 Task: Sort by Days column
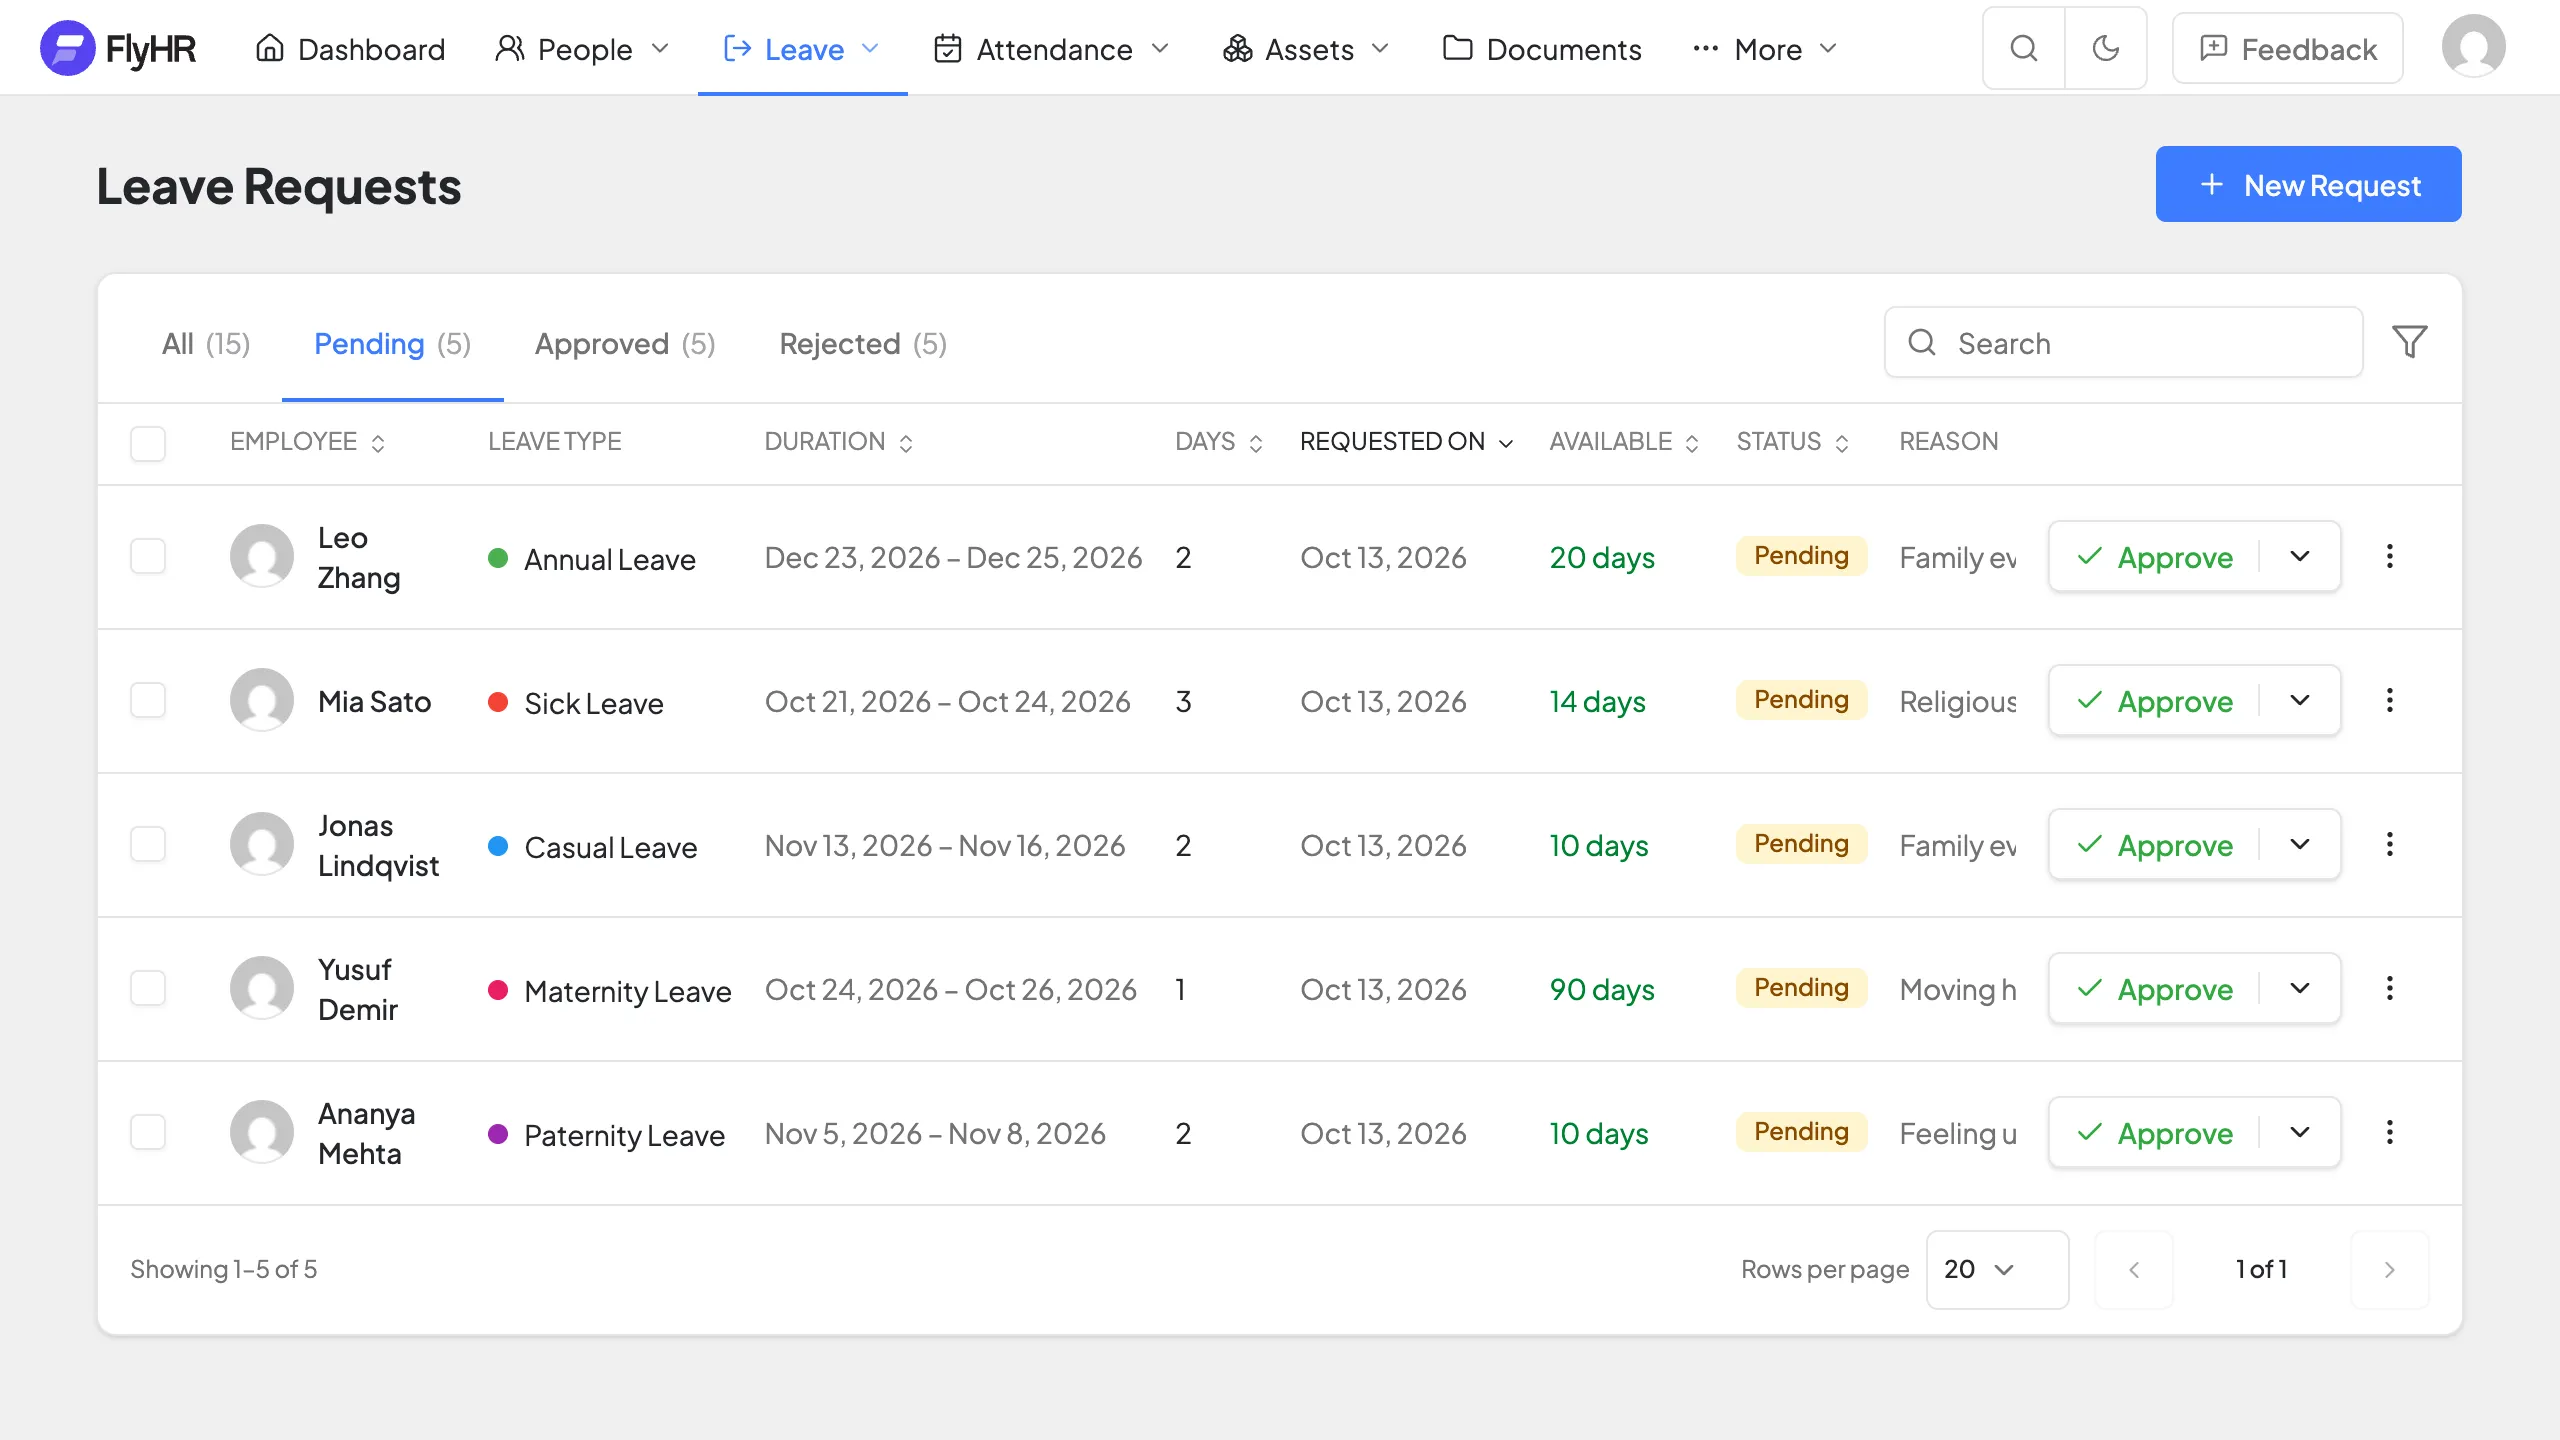pyautogui.click(x=1220, y=442)
